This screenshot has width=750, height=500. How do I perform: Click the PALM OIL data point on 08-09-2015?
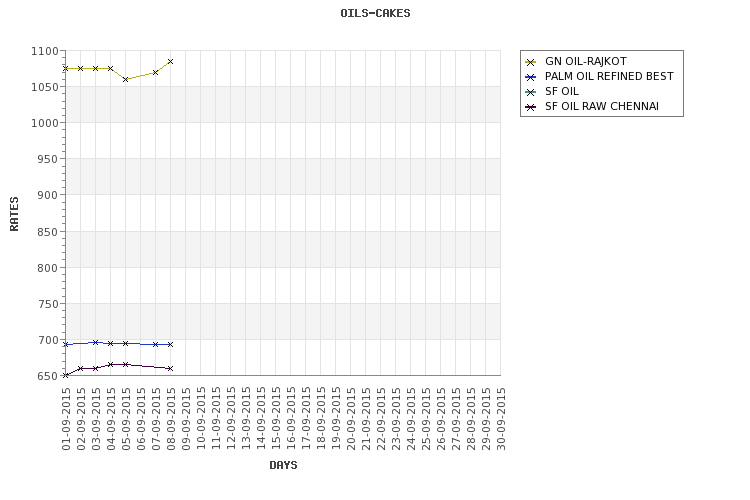[x=170, y=344]
